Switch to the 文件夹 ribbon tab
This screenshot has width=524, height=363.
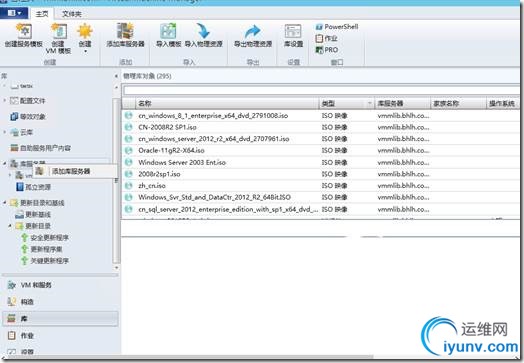pyautogui.click(x=72, y=14)
